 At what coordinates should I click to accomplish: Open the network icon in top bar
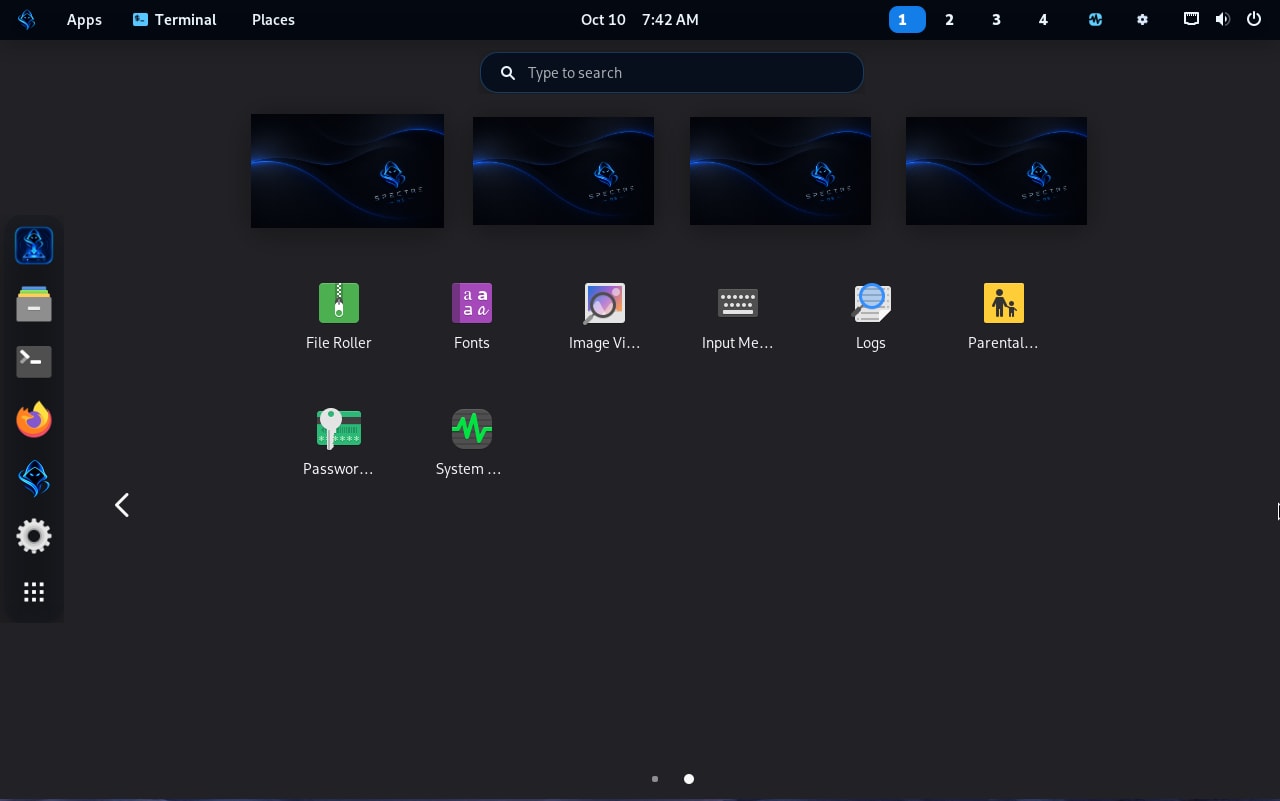[x=1191, y=19]
